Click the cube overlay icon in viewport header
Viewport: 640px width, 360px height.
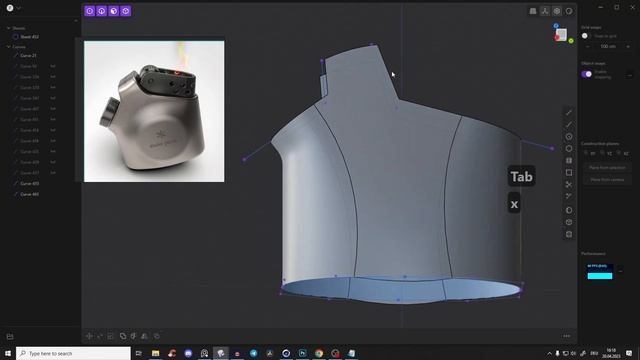pos(557,11)
